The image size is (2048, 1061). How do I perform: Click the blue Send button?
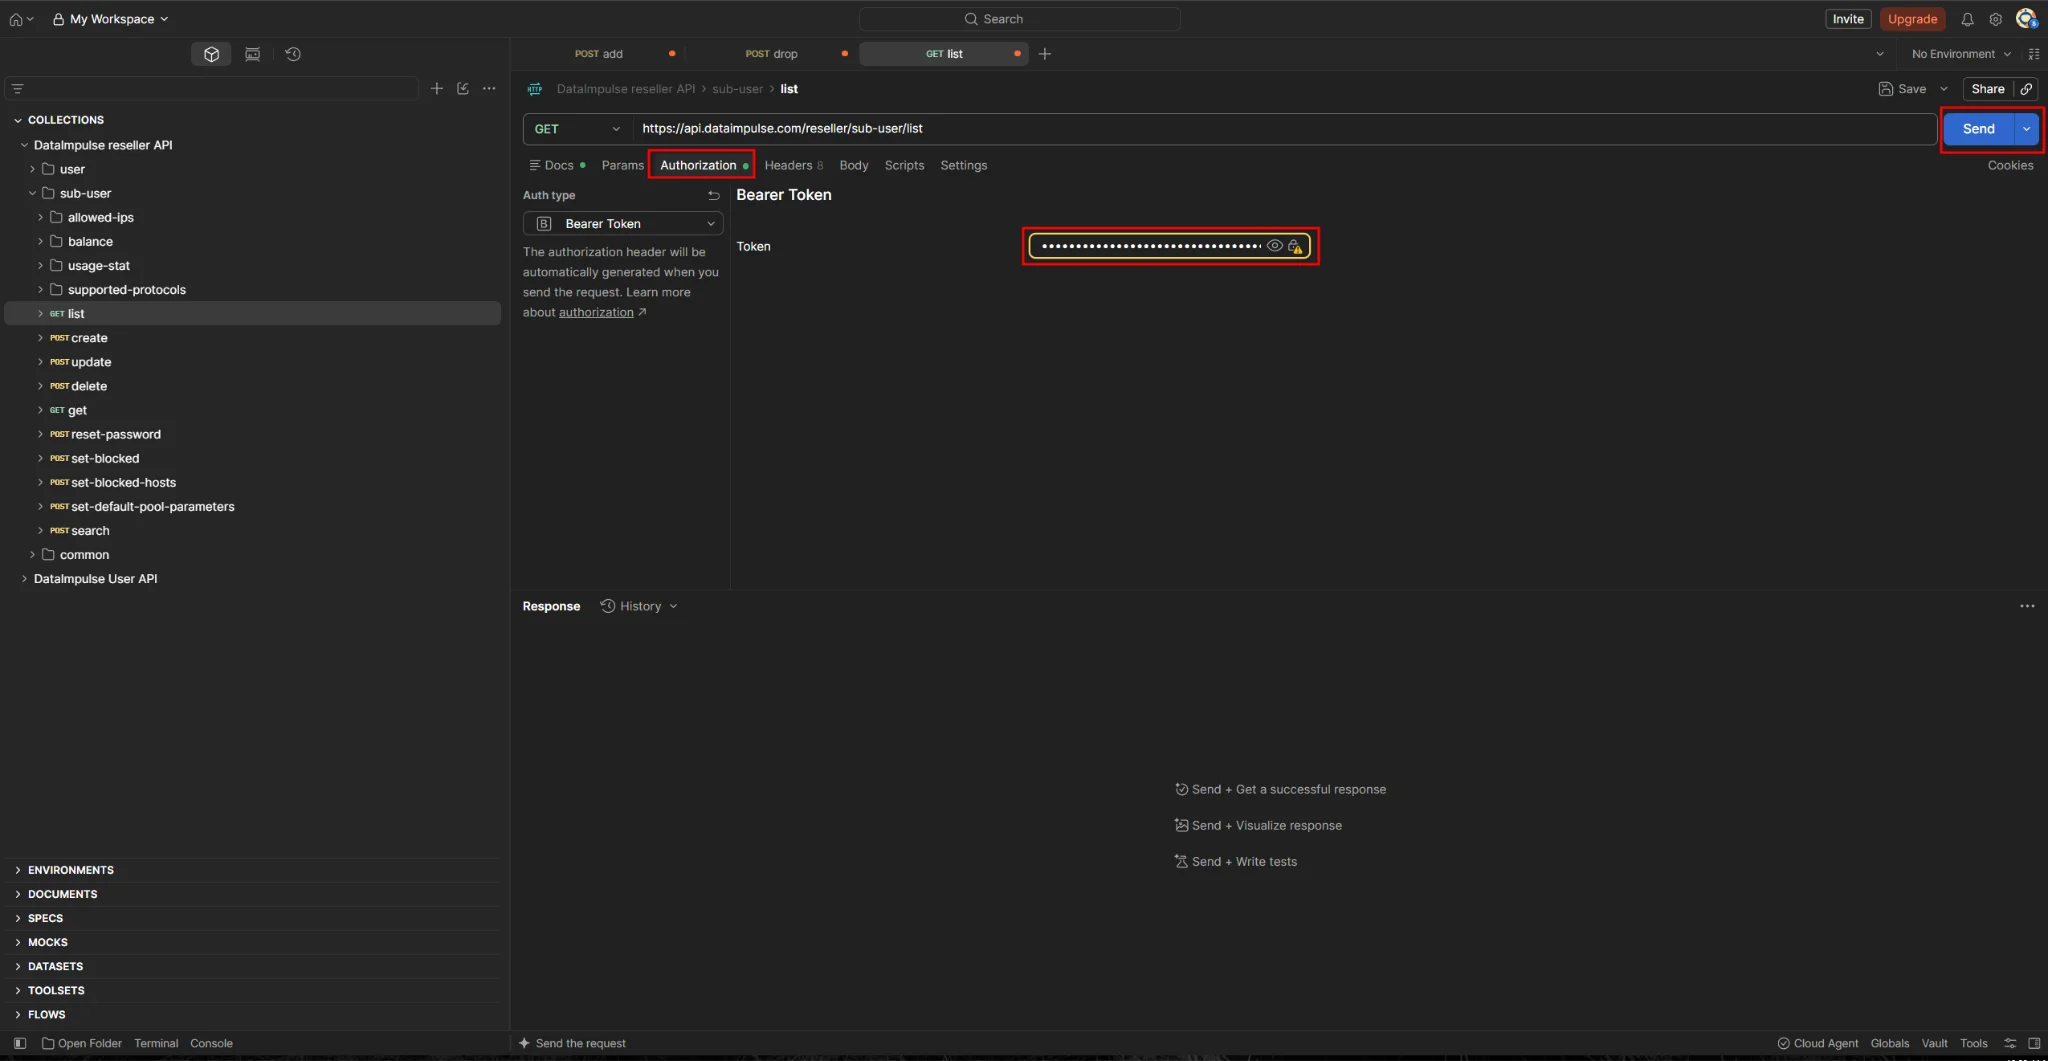1978,129
